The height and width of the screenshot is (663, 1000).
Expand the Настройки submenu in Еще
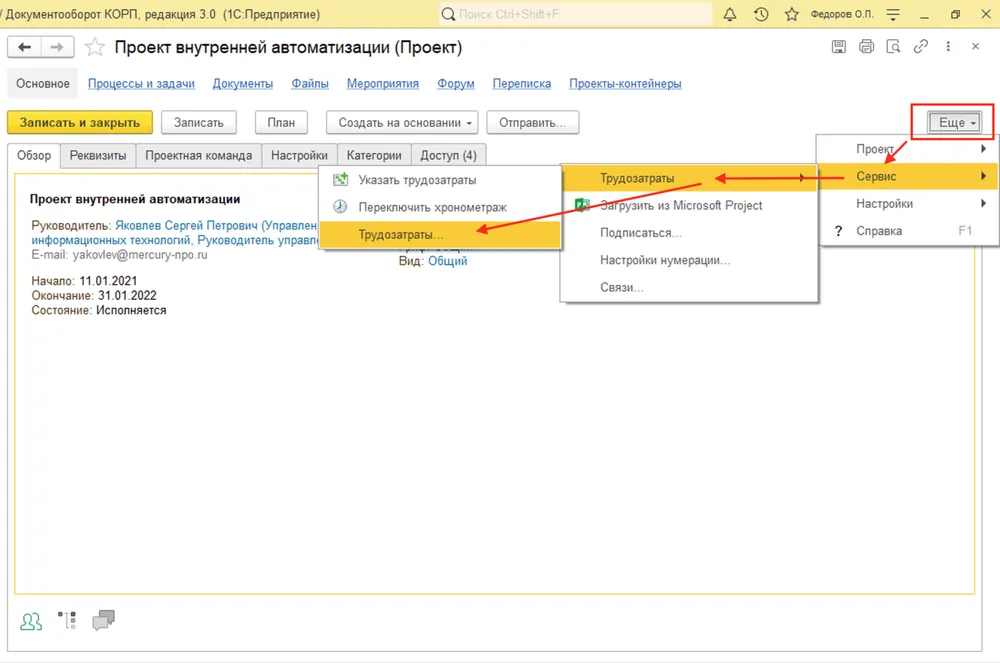coord(908,204)
